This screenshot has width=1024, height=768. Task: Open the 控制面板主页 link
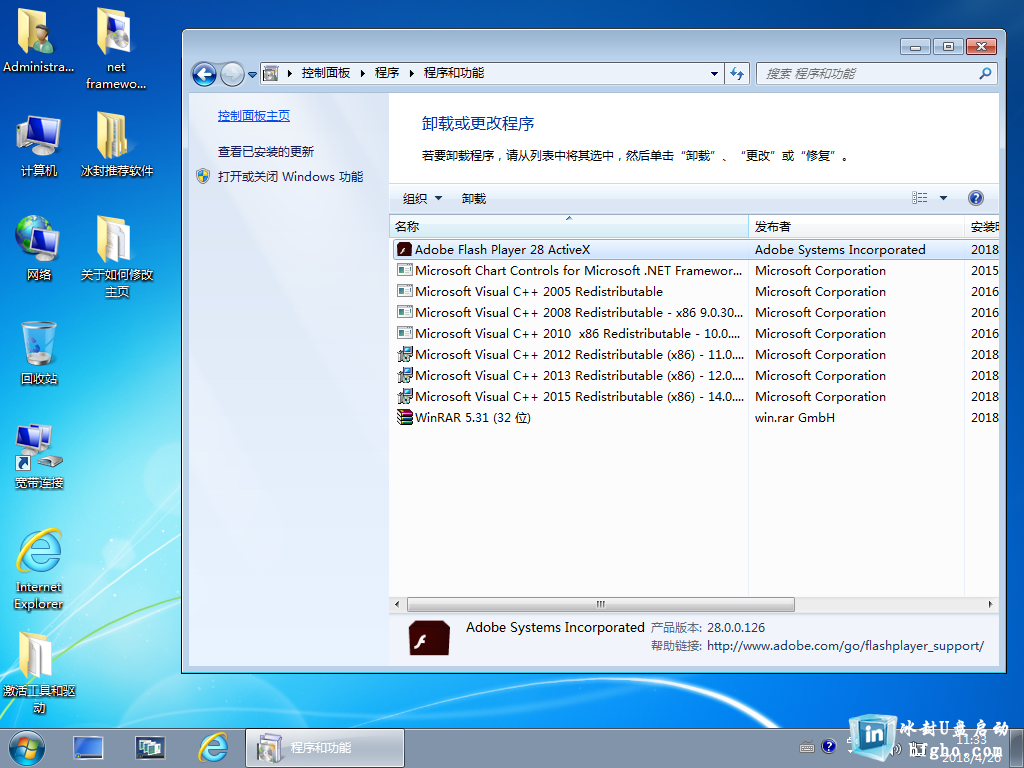[254, 116]
